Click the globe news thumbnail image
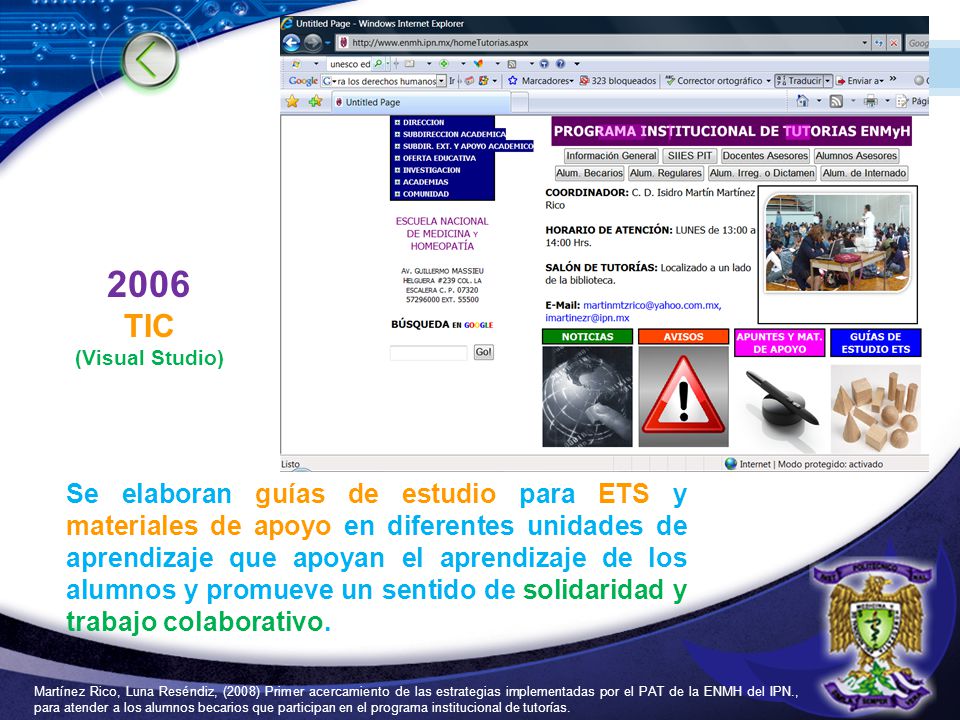The image size is (960, 720). point(587,397)
